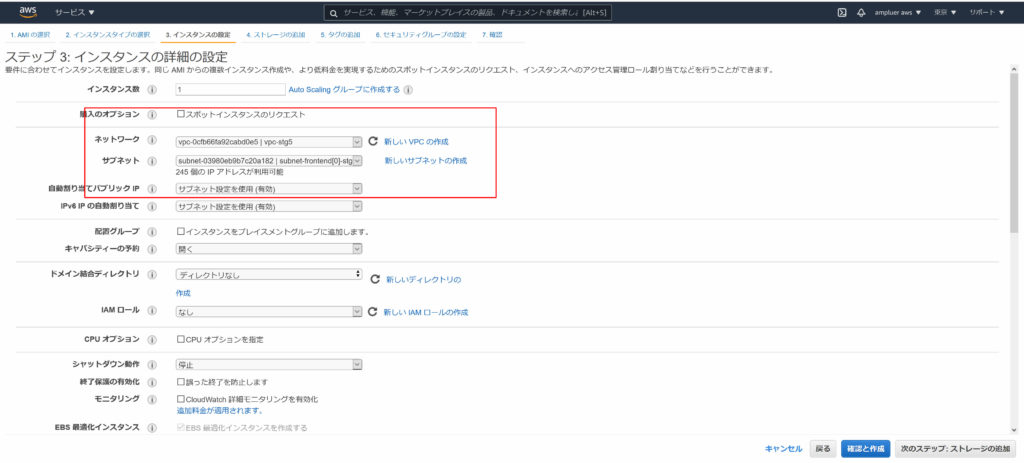Click 新しいサブネットの作成 link
The image size is (1024, 463).
point(425,160)
